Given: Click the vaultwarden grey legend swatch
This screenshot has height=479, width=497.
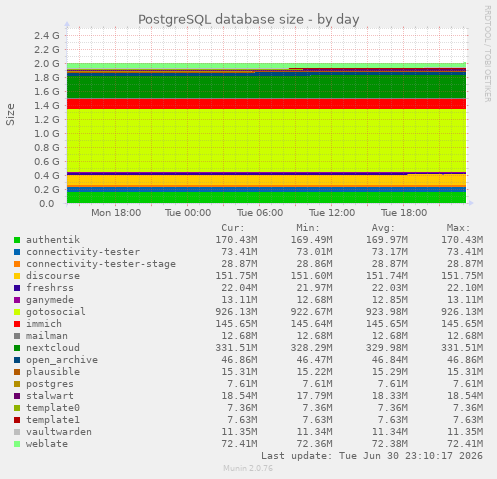Looking at the screenshot, I should tap(17, 432).
